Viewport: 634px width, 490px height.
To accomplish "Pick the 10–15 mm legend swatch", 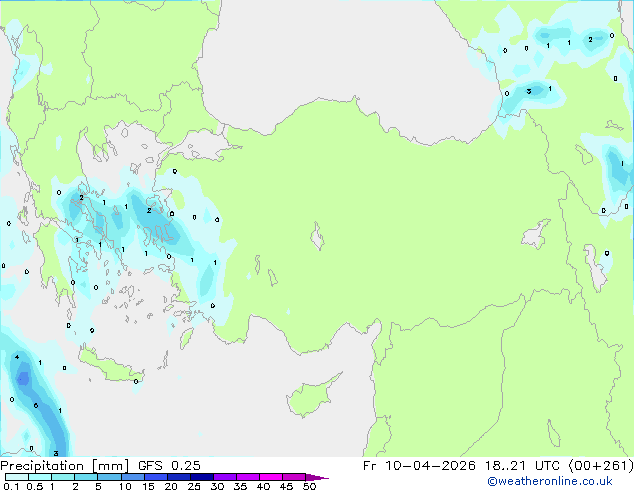I will 132,477.
